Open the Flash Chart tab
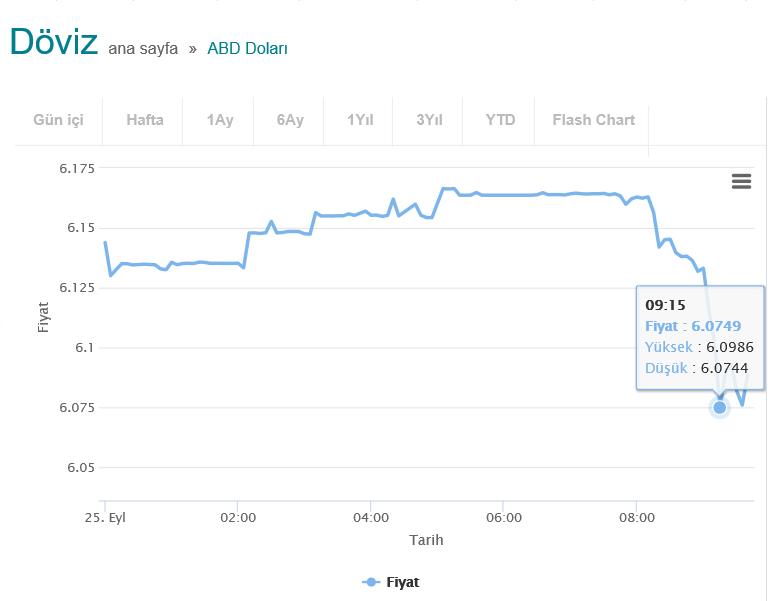 (x=593, y=120)
